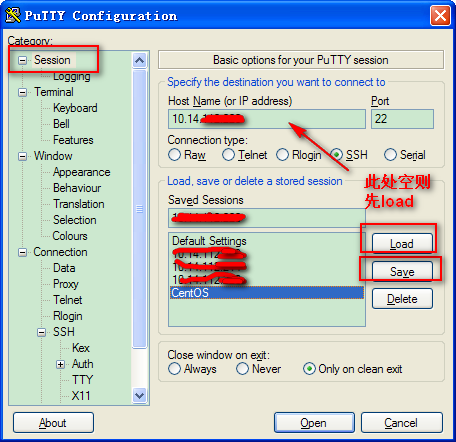Image resolution: width=456 pixels, height=442 pixels.
Task: Click the PuTTY icon in title bar
Action: click(x=13, y=15)
